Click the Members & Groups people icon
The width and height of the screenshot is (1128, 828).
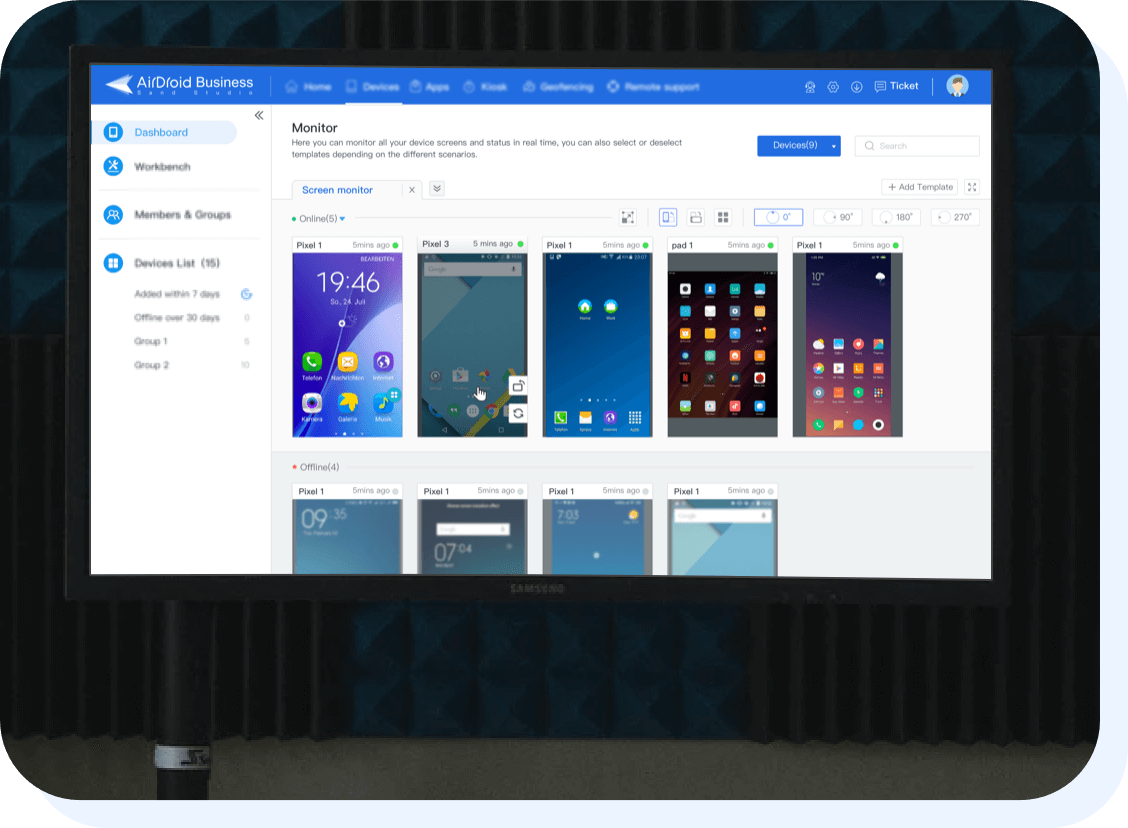(x=113, y=214)
